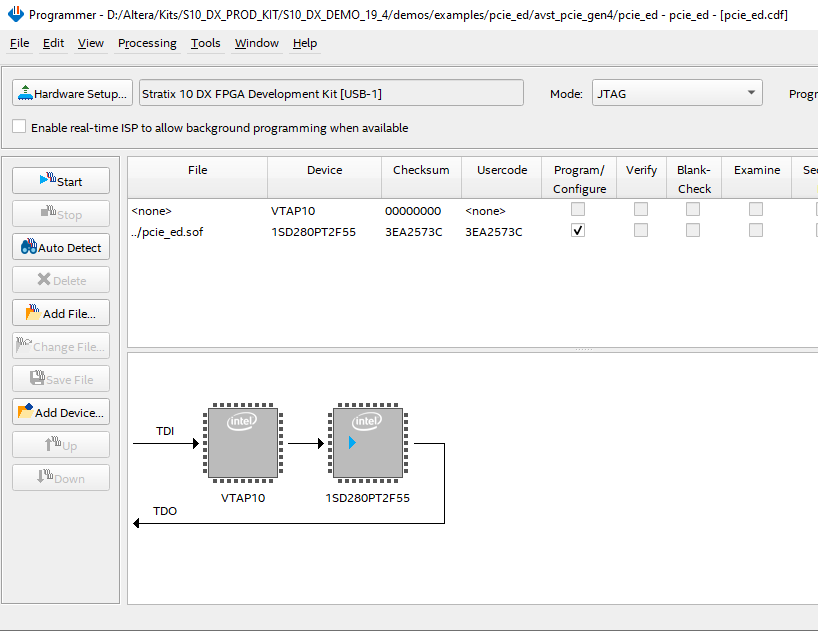
Task: Click the Usercode column header
Action: pyautogui.click(x=502, y=177)
